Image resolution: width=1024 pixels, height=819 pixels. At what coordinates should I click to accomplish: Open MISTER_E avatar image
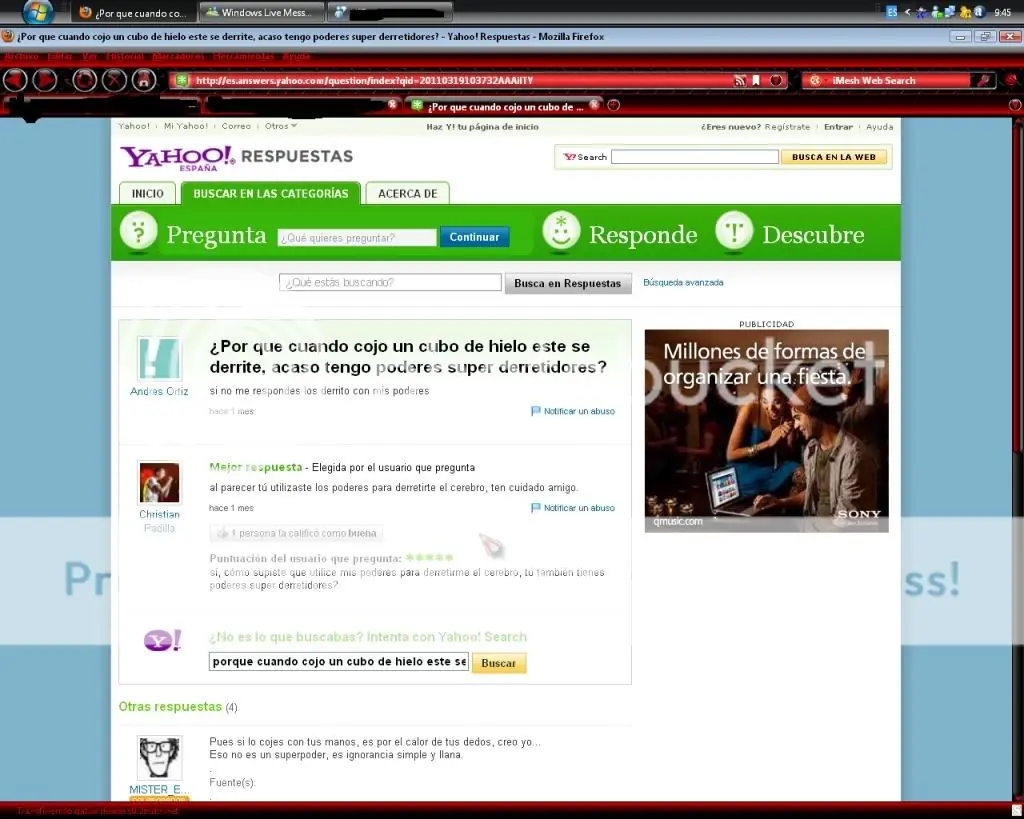pos(159,758)
